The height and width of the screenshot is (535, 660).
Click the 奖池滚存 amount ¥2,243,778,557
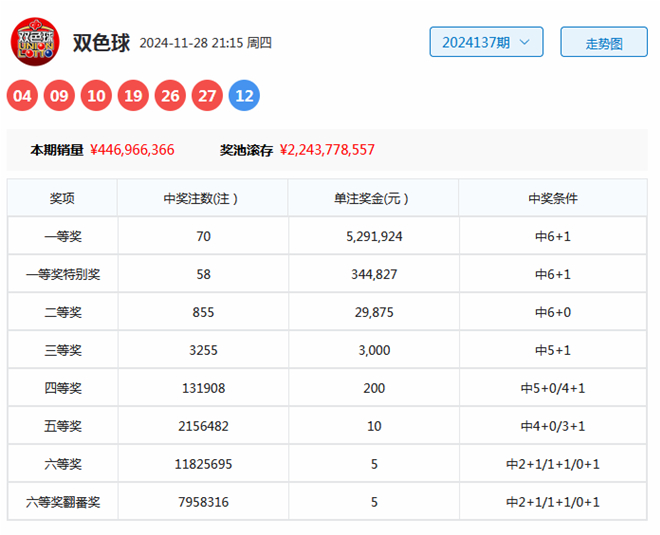[327, 150]
